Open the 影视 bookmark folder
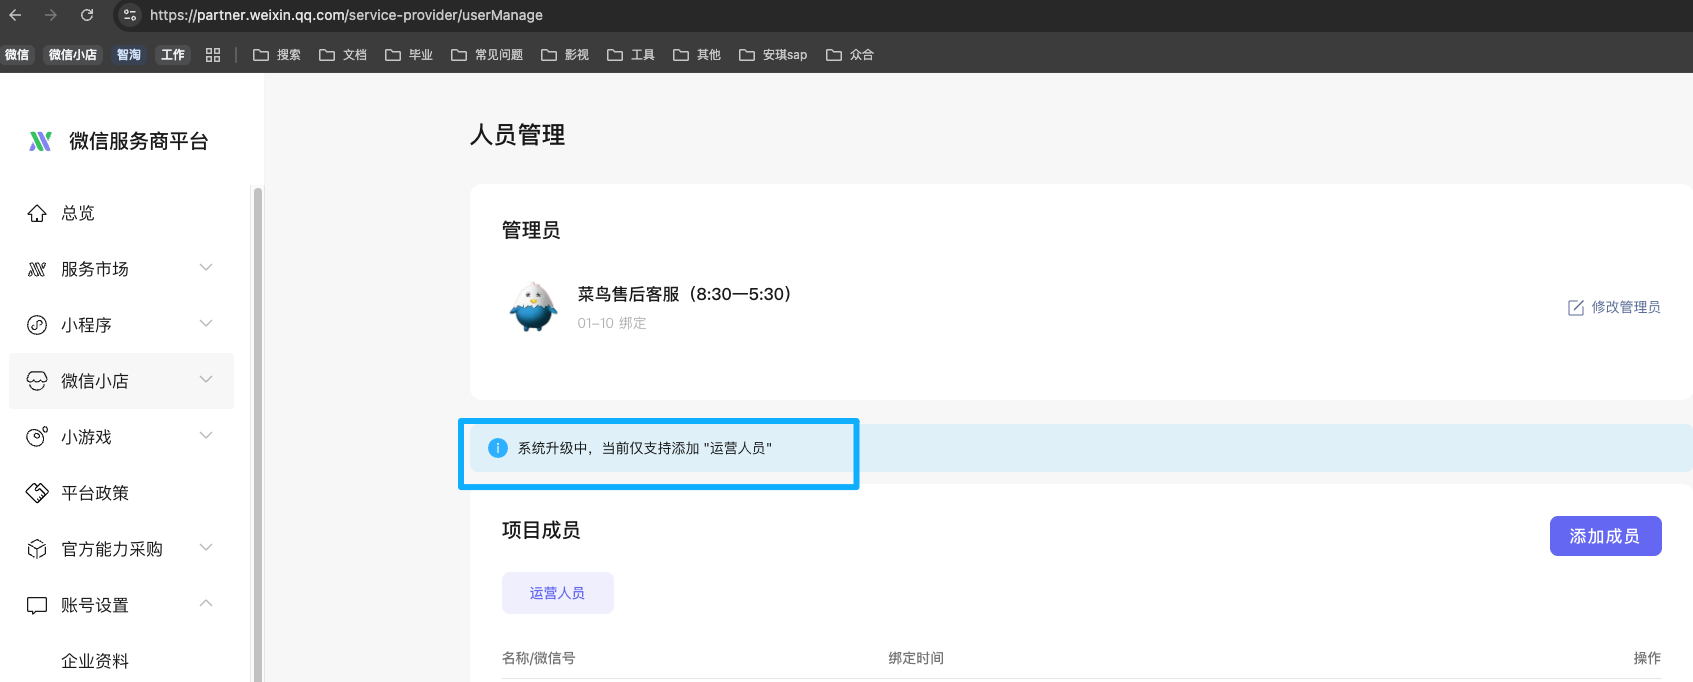Viewport: 1693px width, 682px height. pyautogui.click(x=565, y=55)
